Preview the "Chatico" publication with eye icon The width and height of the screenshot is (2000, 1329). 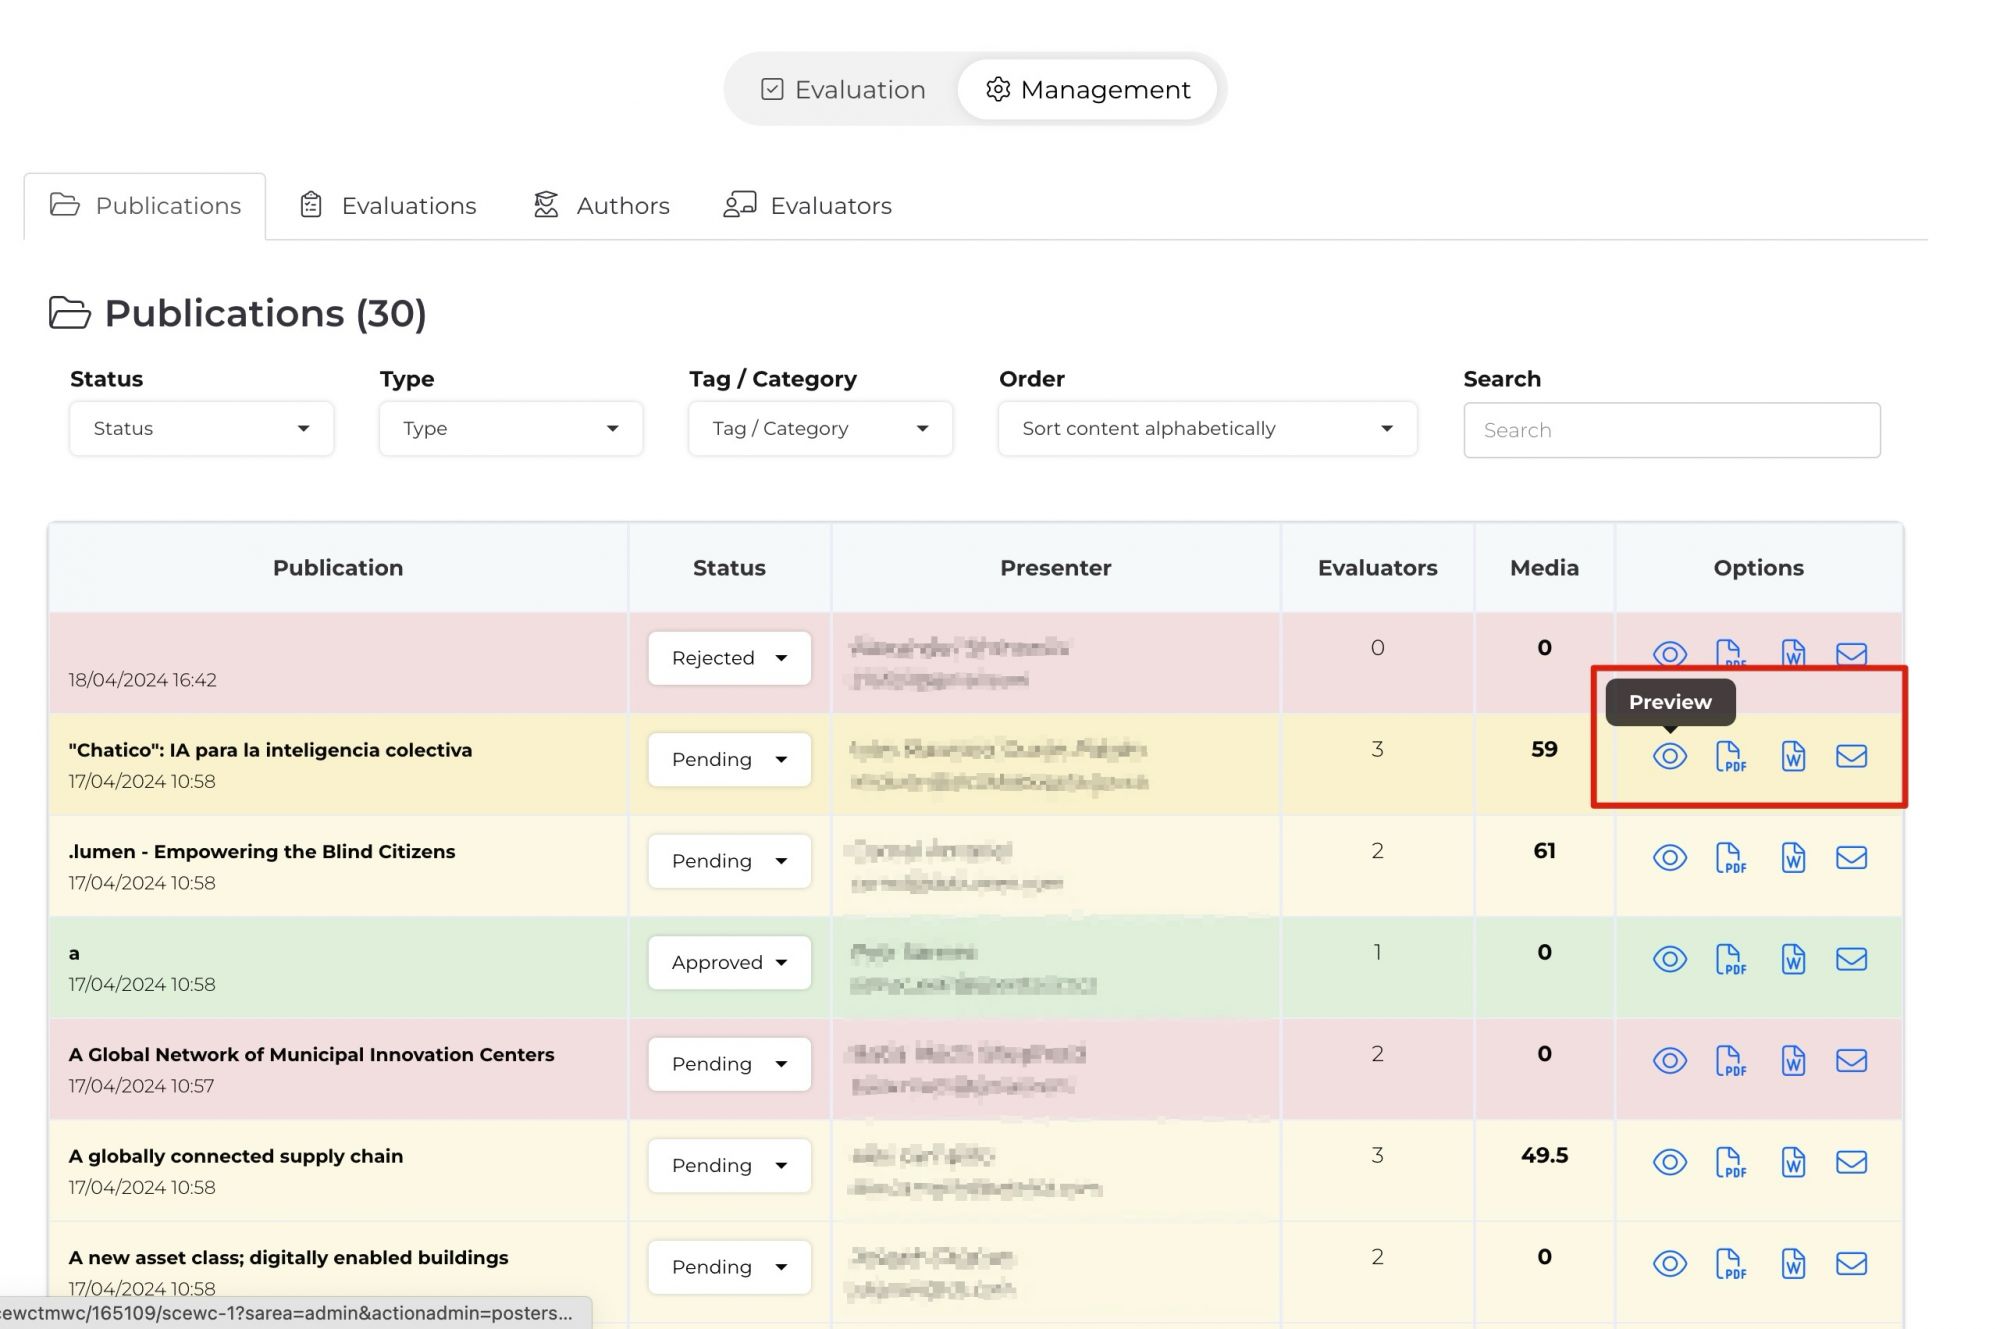1669,756
